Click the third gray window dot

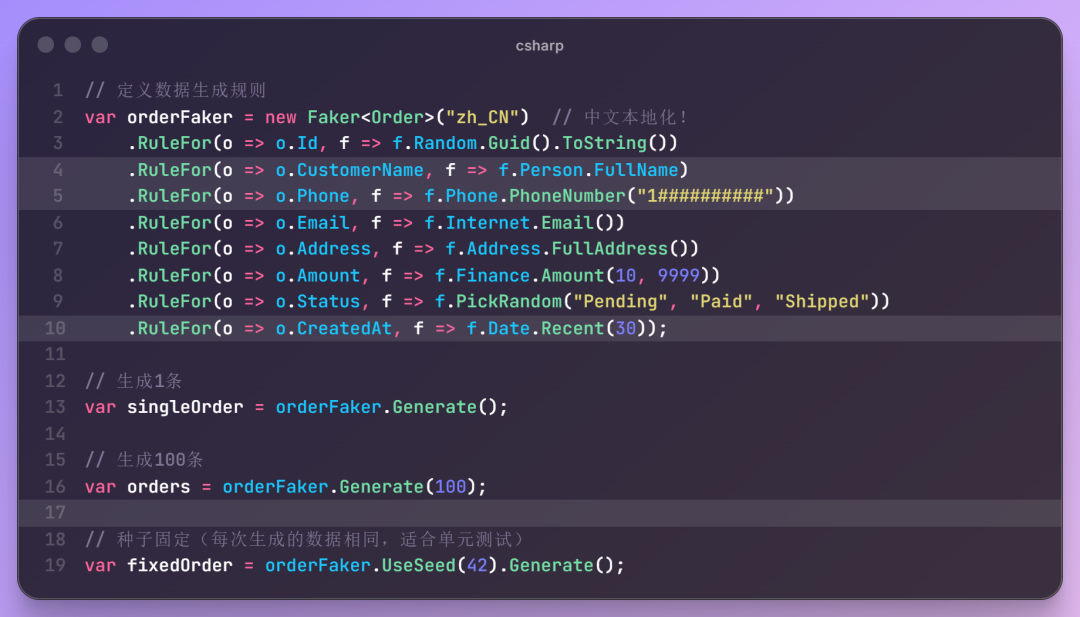click(x=100, y=45)
